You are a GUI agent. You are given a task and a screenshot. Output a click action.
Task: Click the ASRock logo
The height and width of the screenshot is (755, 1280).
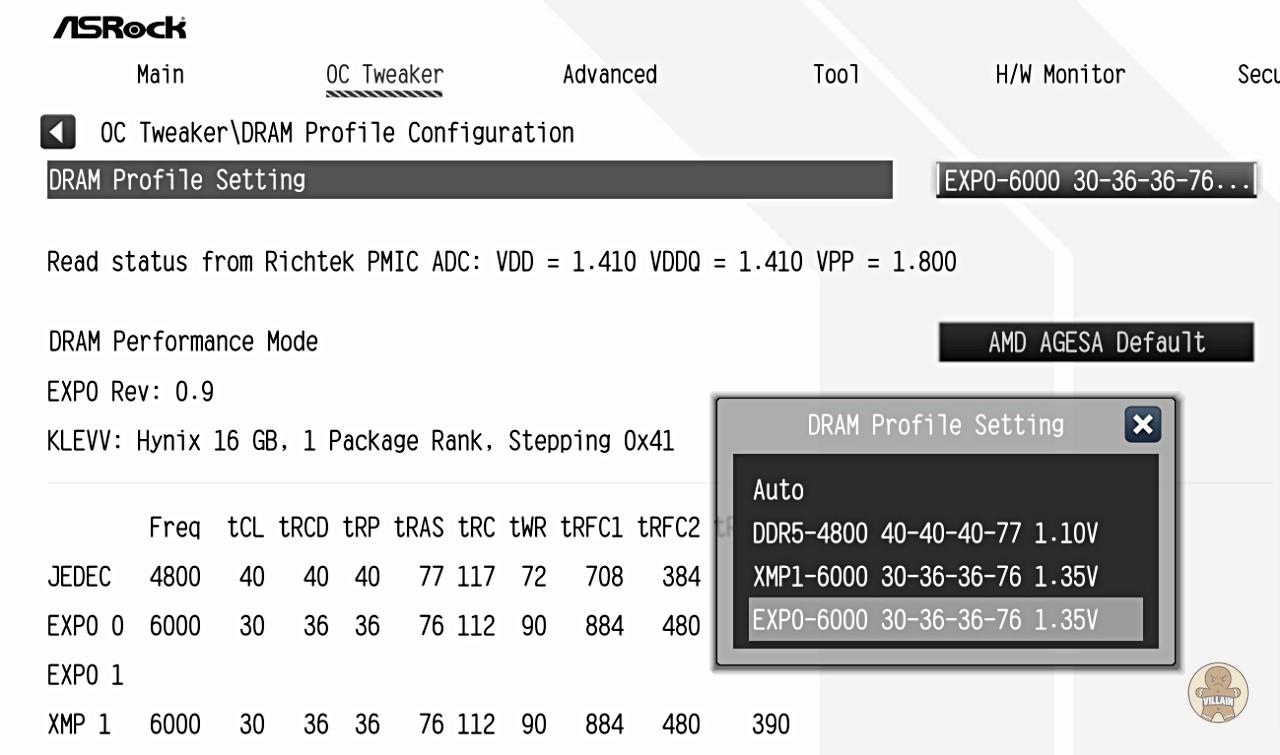[120, 28]
